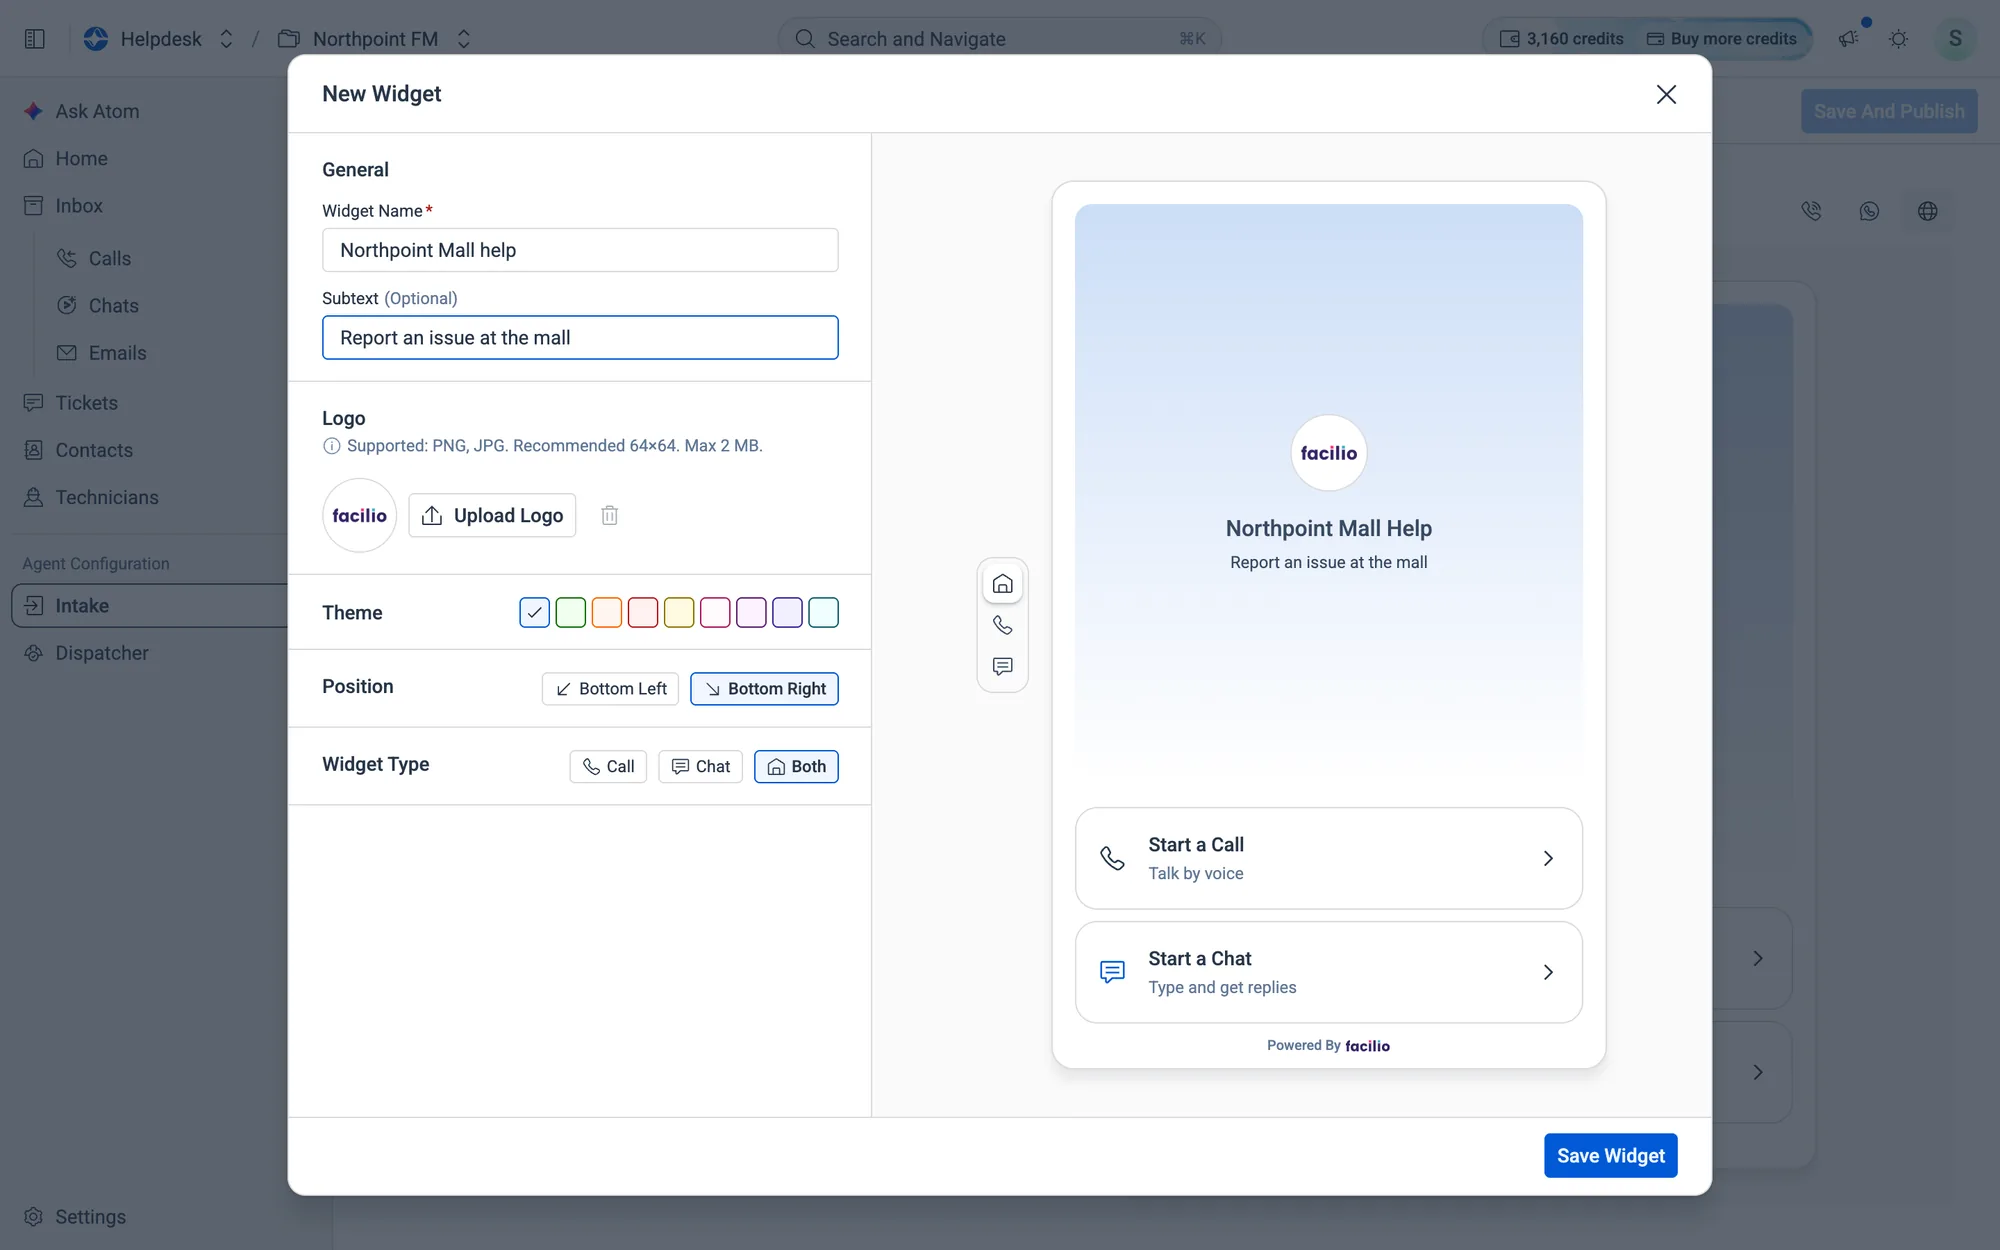Go to Technicians in sidebar

[106, 497]
